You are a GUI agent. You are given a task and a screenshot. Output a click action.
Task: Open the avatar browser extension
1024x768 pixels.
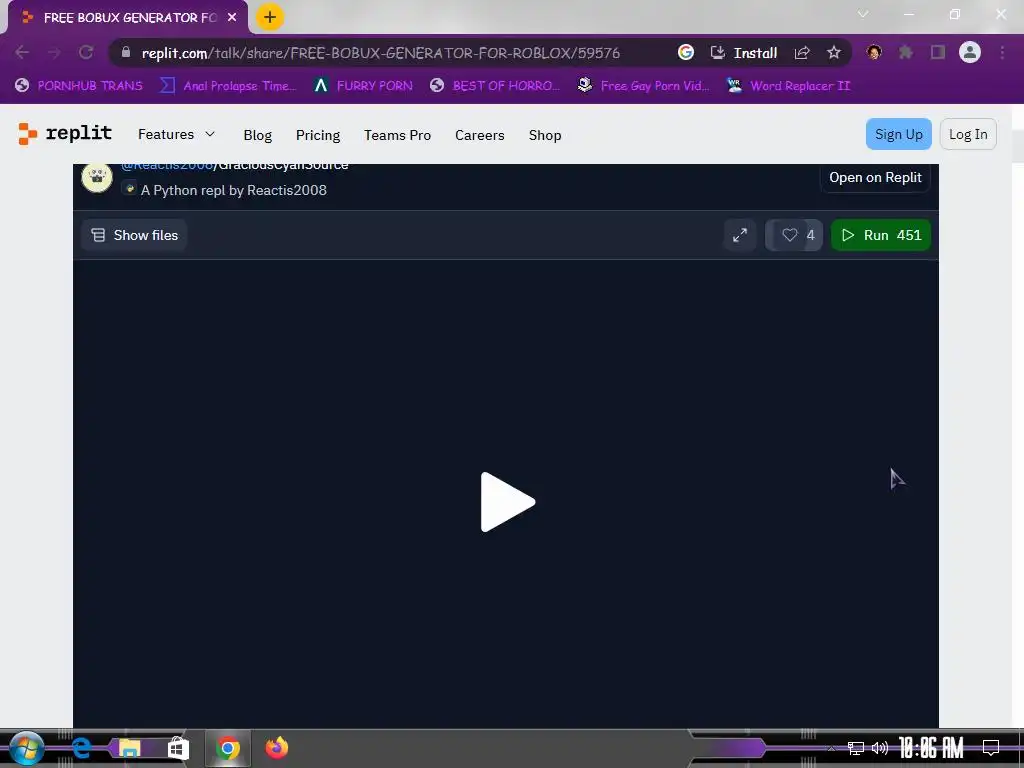[x=874, y=52]
